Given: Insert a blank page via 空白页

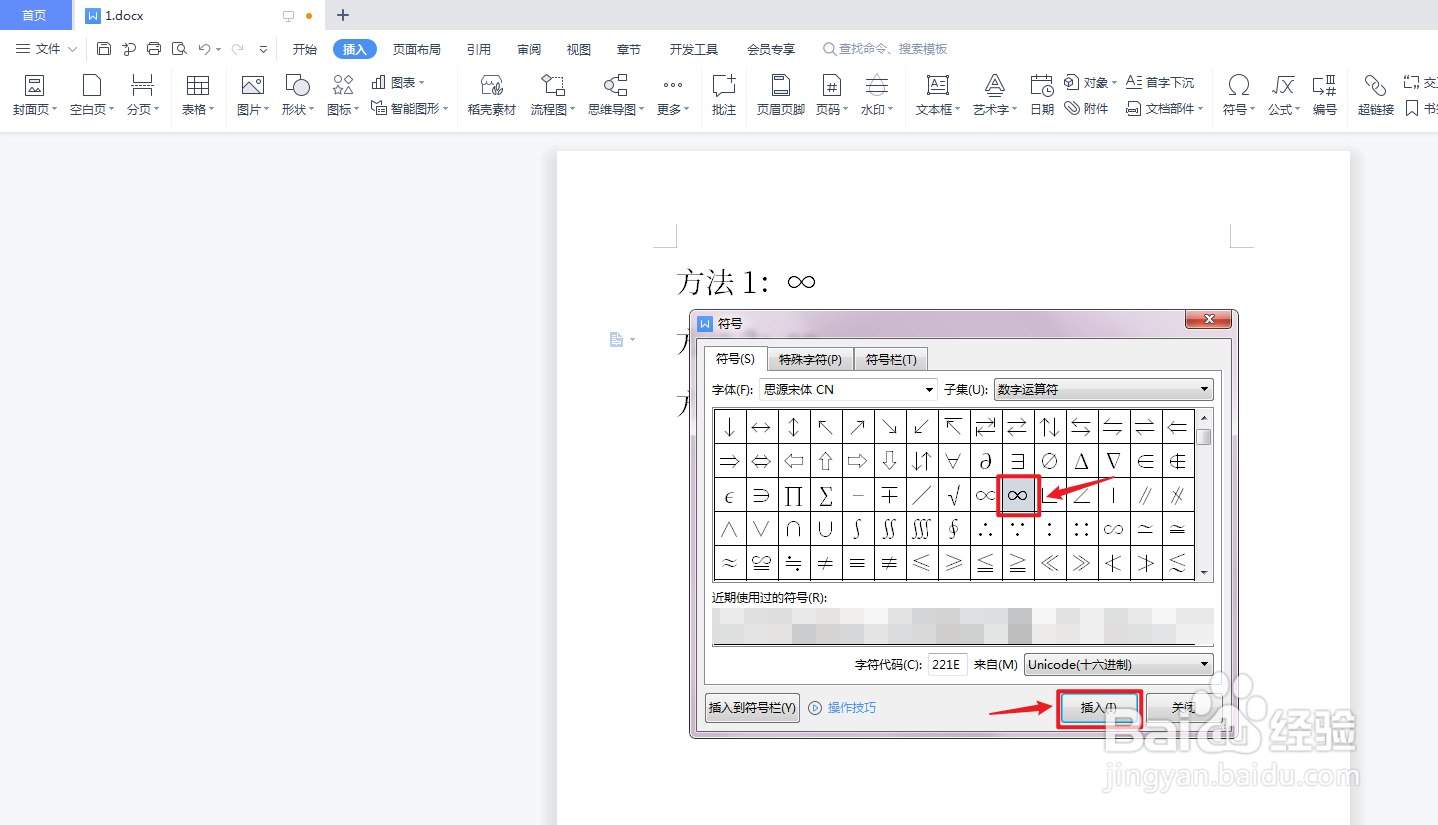Looking at the screenshot, I should point(92,96).
